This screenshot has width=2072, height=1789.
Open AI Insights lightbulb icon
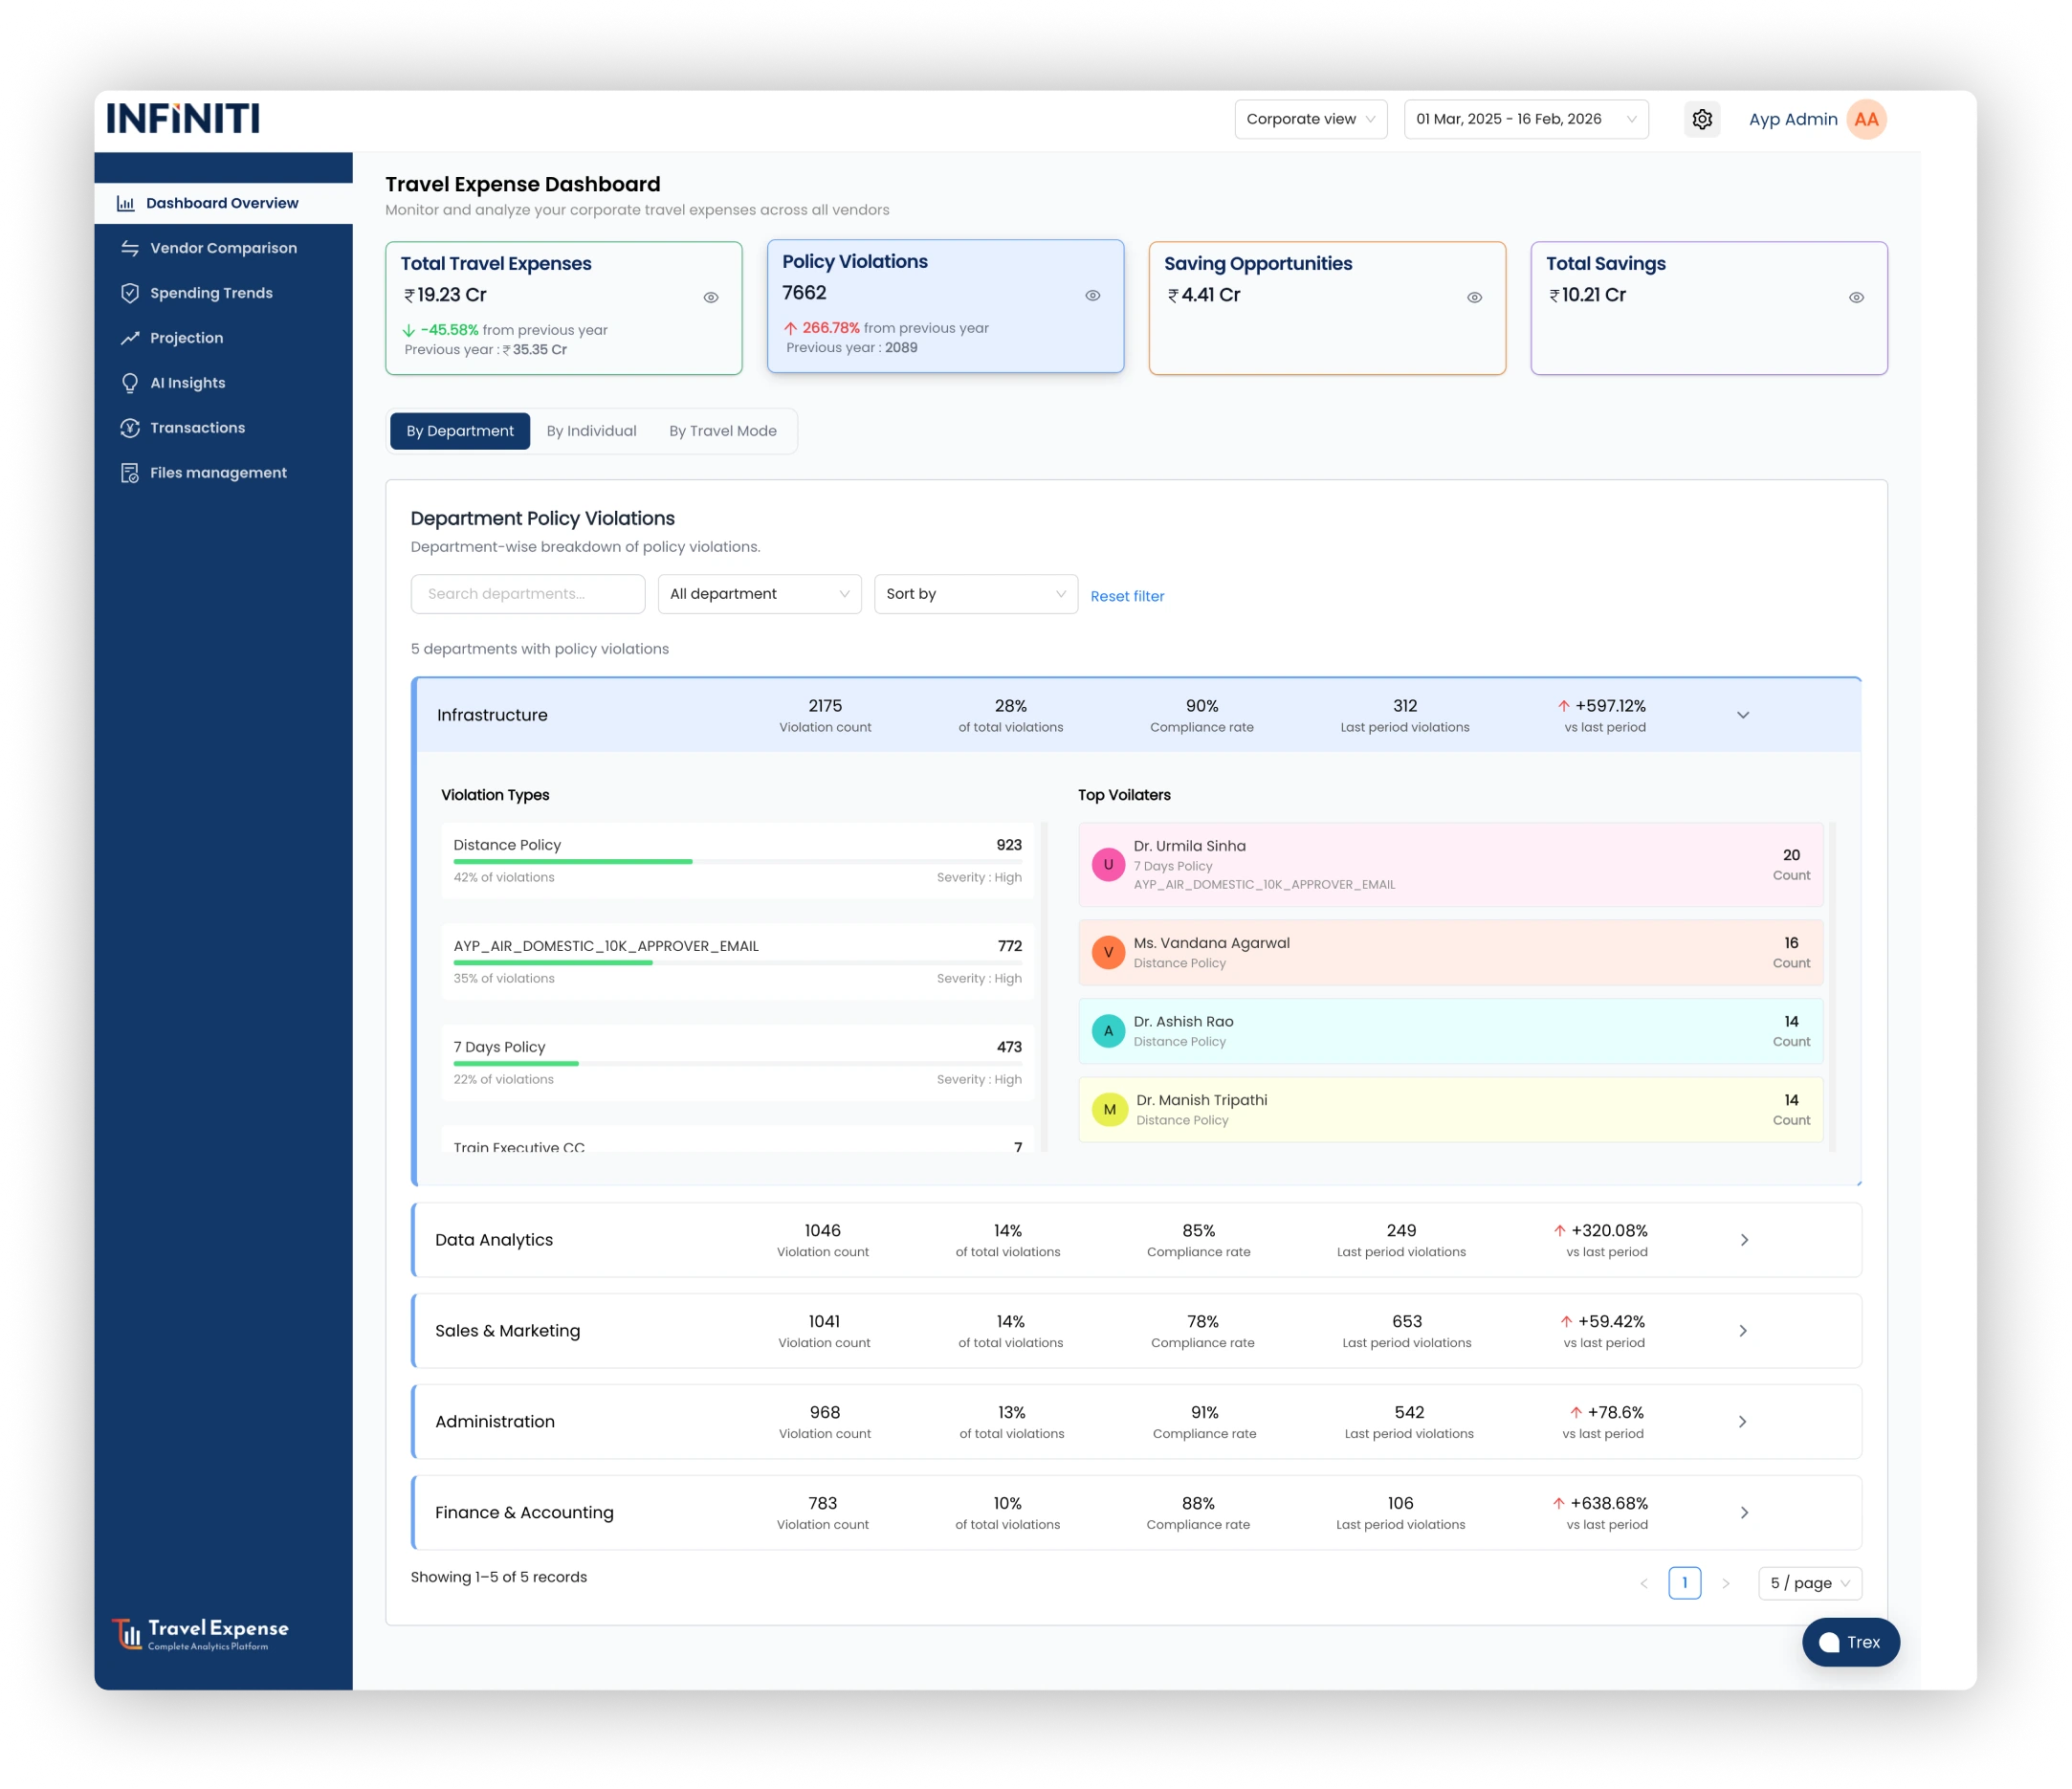click(x=130, y=383)
